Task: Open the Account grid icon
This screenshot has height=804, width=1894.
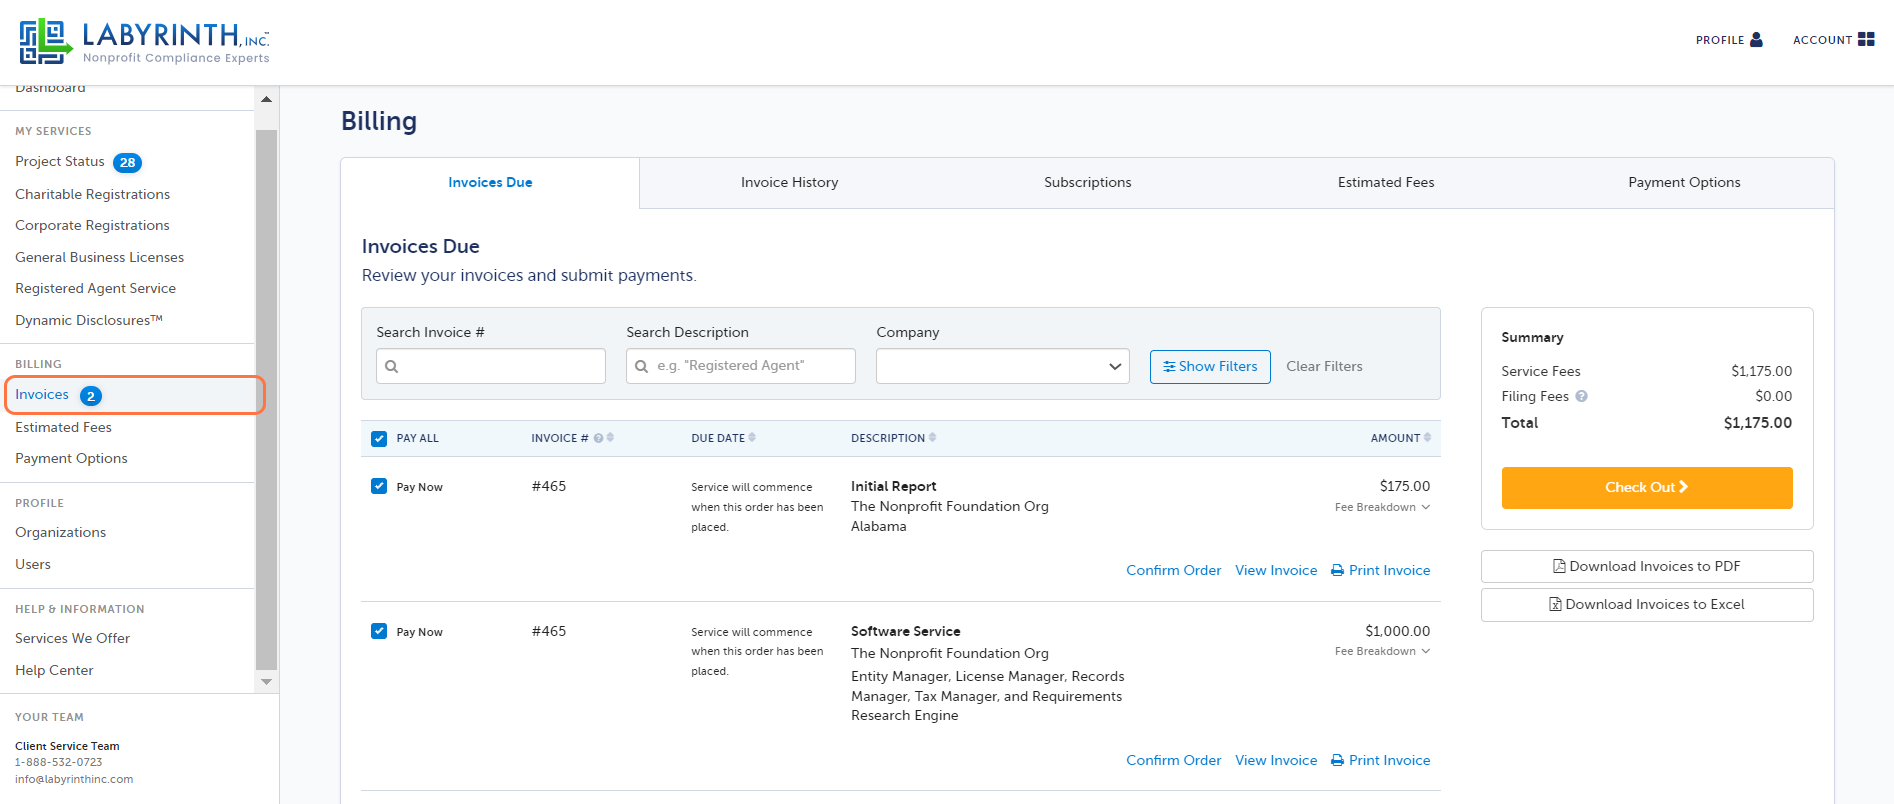Action: tap(1866, 40)
